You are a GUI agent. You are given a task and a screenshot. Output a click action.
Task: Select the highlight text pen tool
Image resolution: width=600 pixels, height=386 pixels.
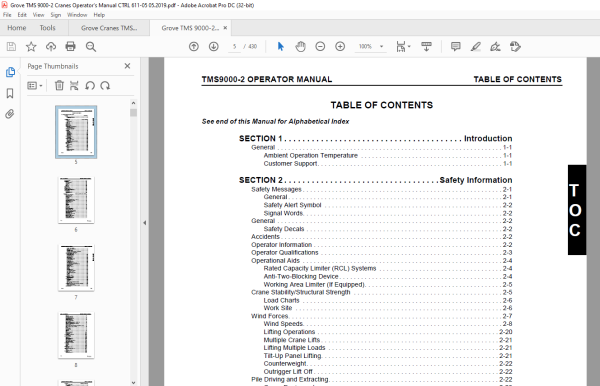475,47
